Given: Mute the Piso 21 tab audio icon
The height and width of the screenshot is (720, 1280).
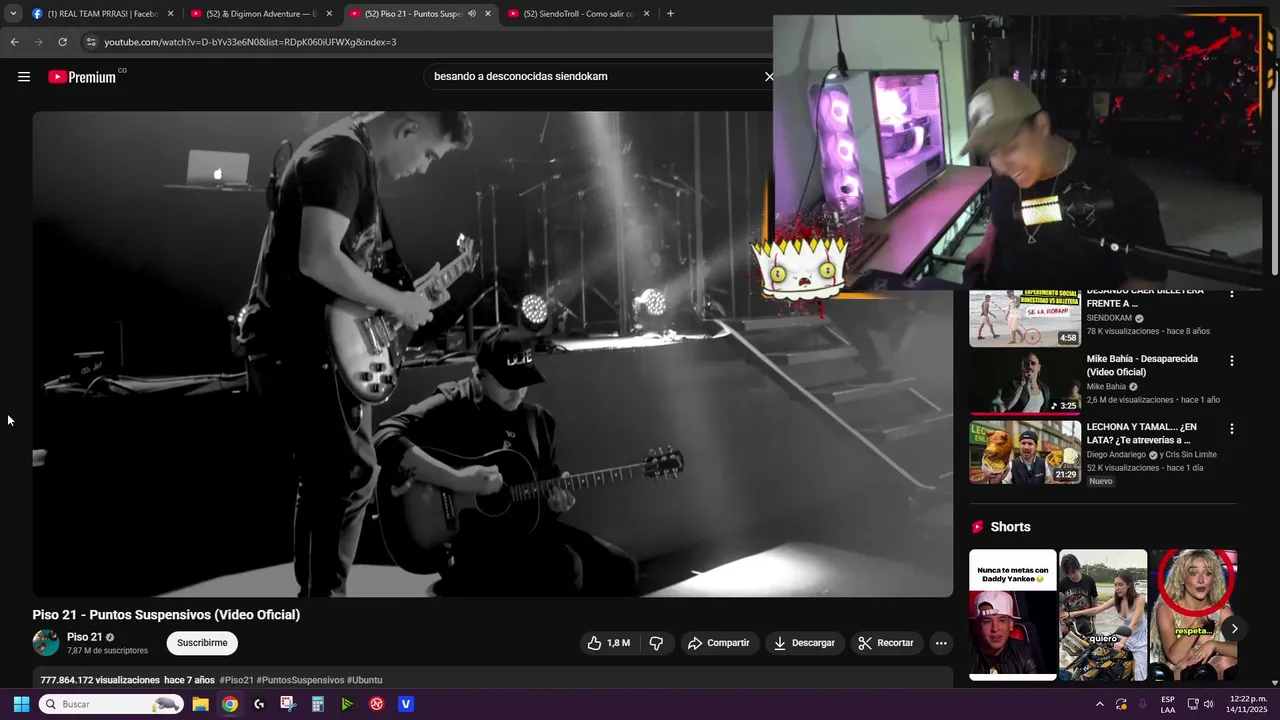Looking at the screenshot, I should tap(472, 14).
